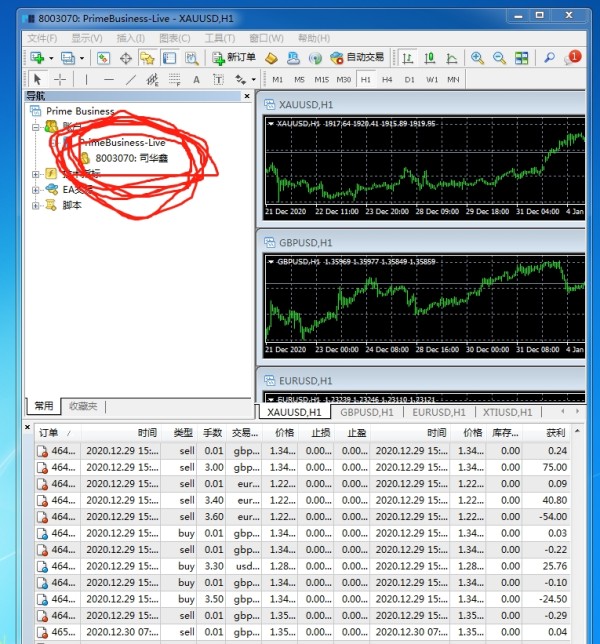Select the Prime Business root tree item
Viewport: 600px width, 644px height.
(x=80, y=111)
